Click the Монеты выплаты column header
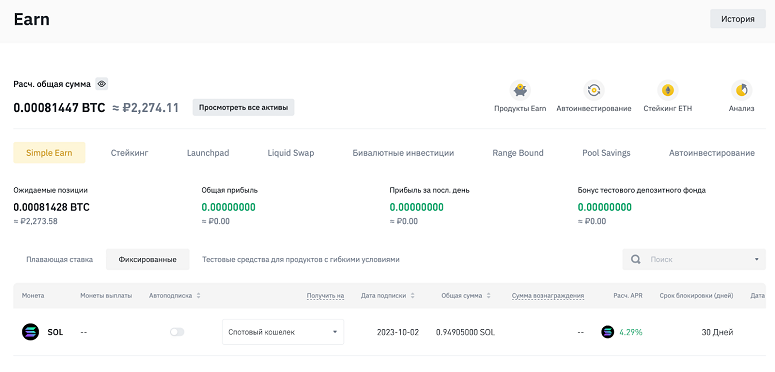Image resolution: width=775 pixels, height=372 pixels. (106, 295)
